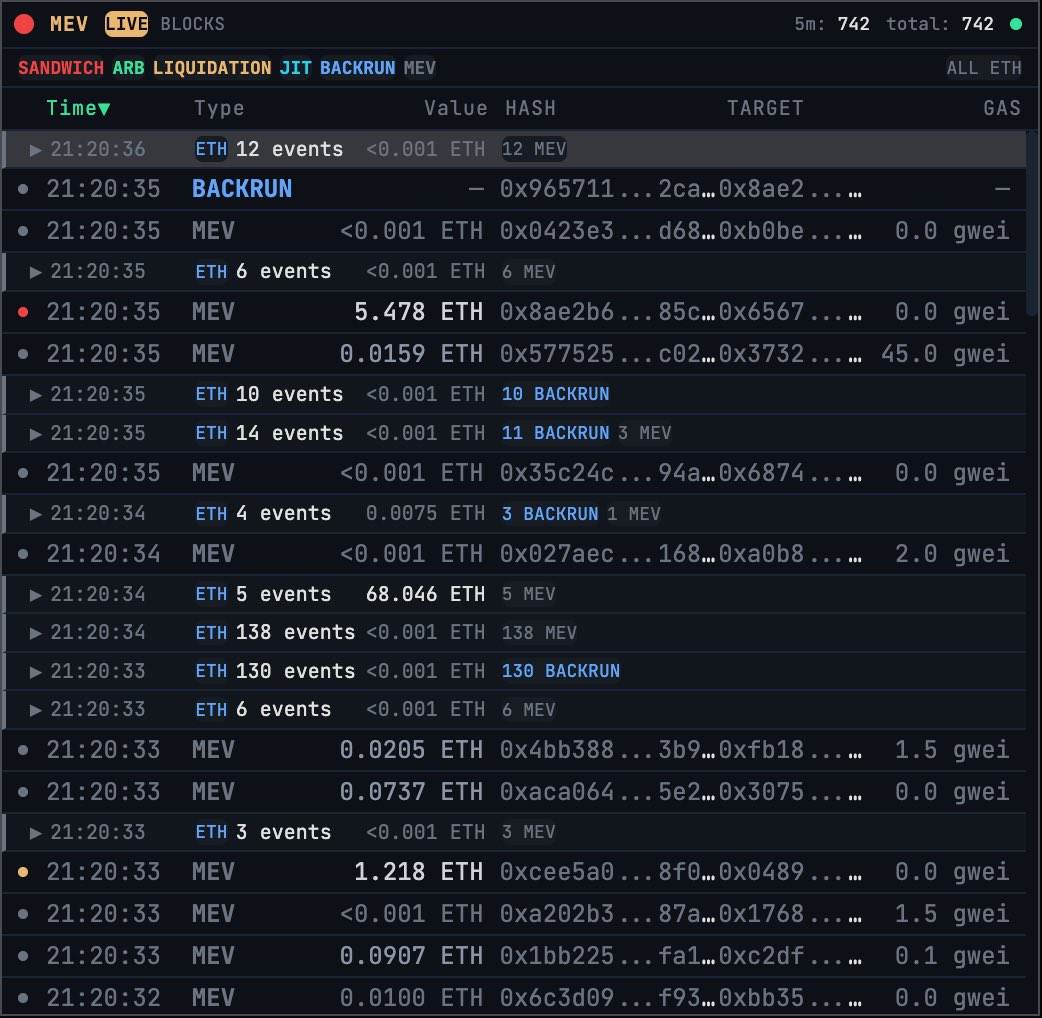Sort by the Value column header
The image size is (1042, 1018).
(456, 108)
